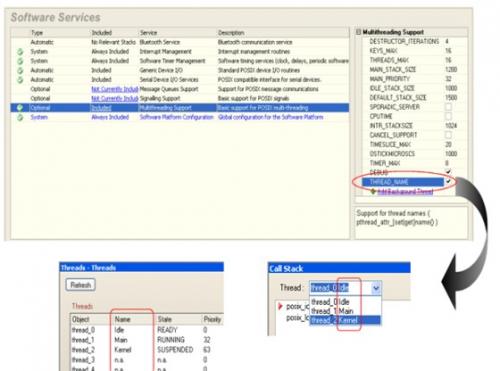500x371 pixels.
Task: Enable the CPUTIME checkbox
Action: coord(449,116)
